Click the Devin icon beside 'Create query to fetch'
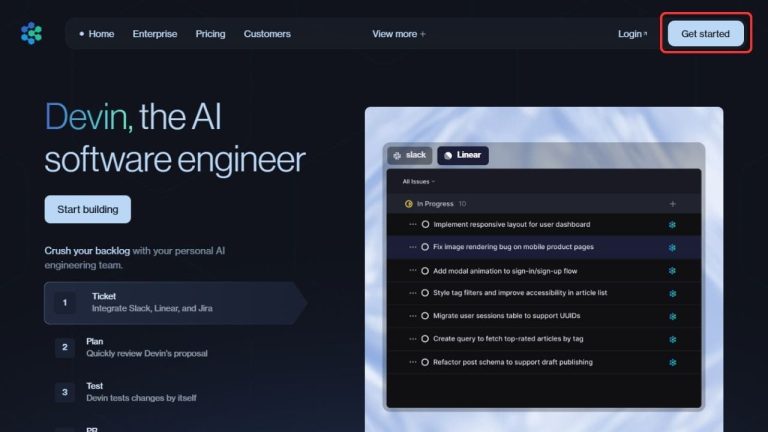 672,339
